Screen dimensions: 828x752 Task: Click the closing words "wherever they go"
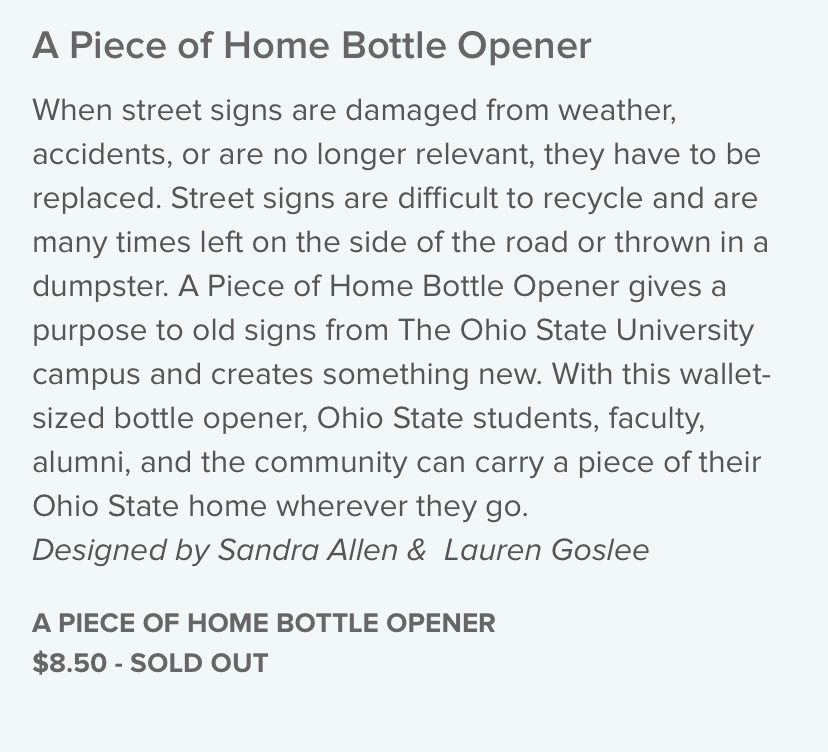pos(400,507)
